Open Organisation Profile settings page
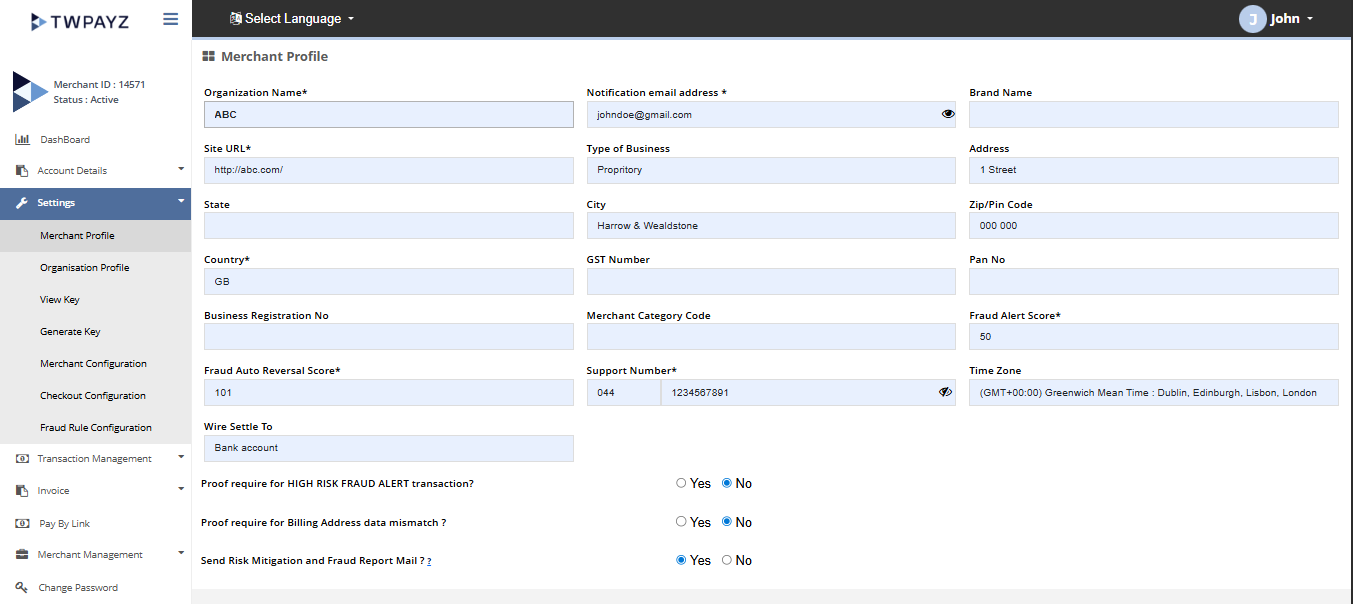Image resolution: width=1353 pixels, height=604 pixels. [x=84, y=268]
